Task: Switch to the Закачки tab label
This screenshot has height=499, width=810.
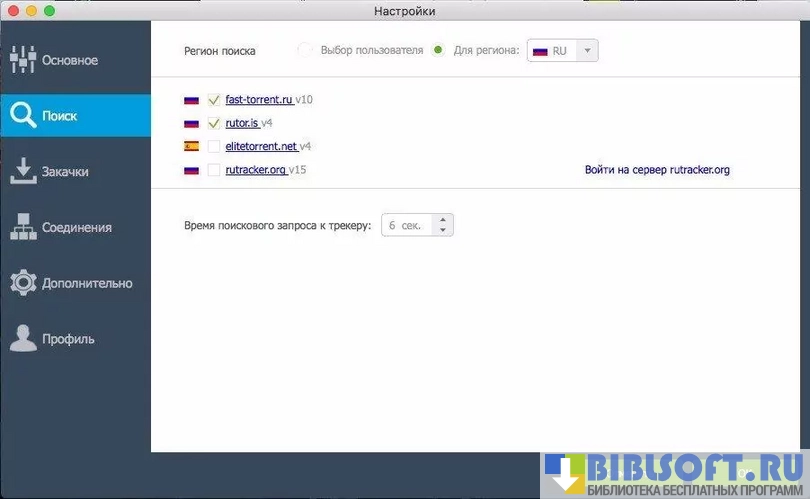Action: point(65,172)
